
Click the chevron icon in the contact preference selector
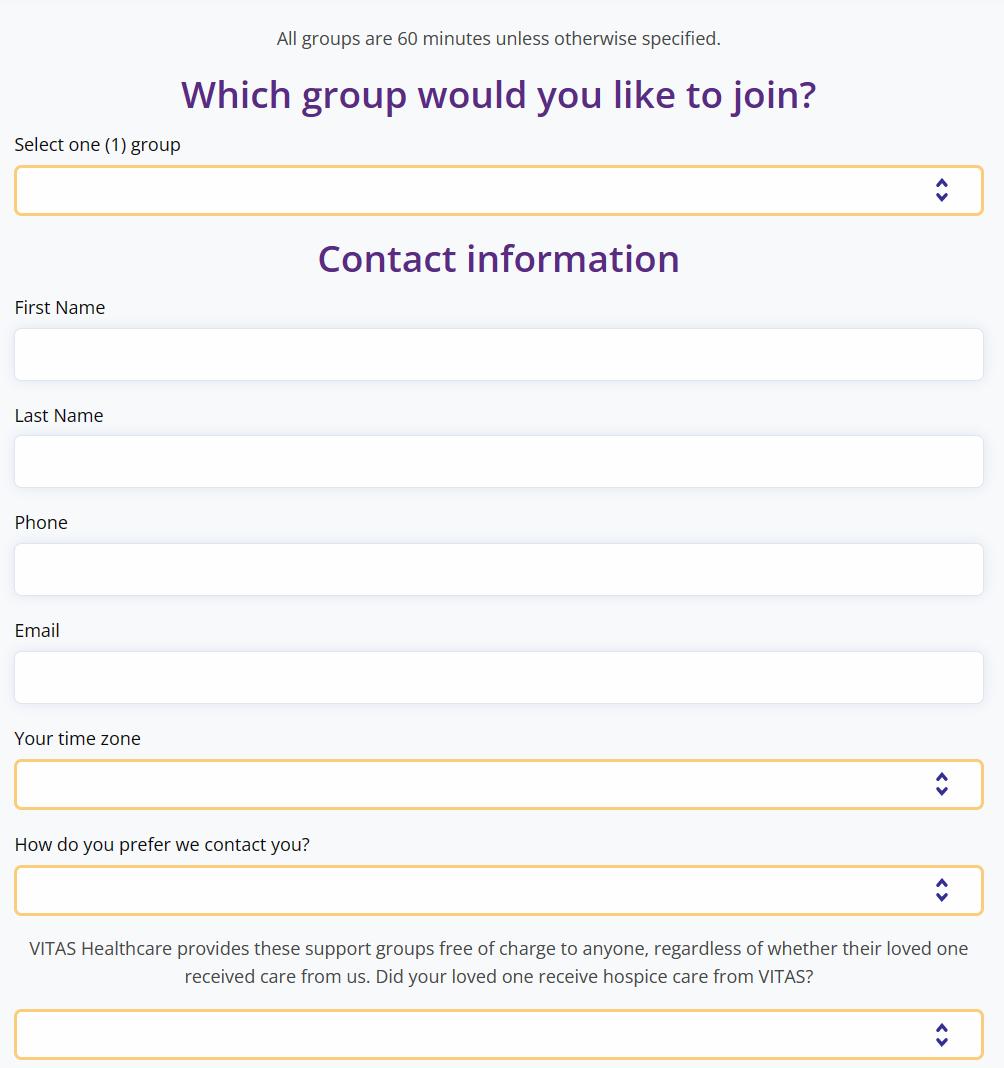(941, 891)
